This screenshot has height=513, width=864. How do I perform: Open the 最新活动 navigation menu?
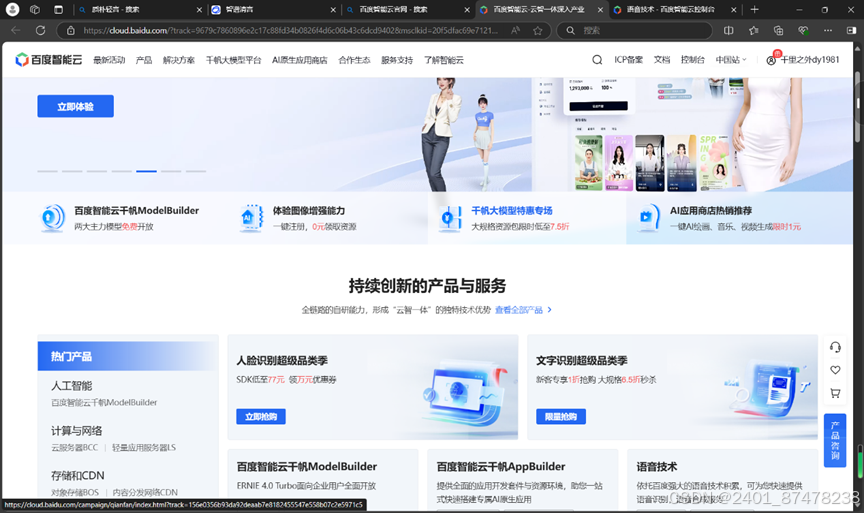point(109,60)
